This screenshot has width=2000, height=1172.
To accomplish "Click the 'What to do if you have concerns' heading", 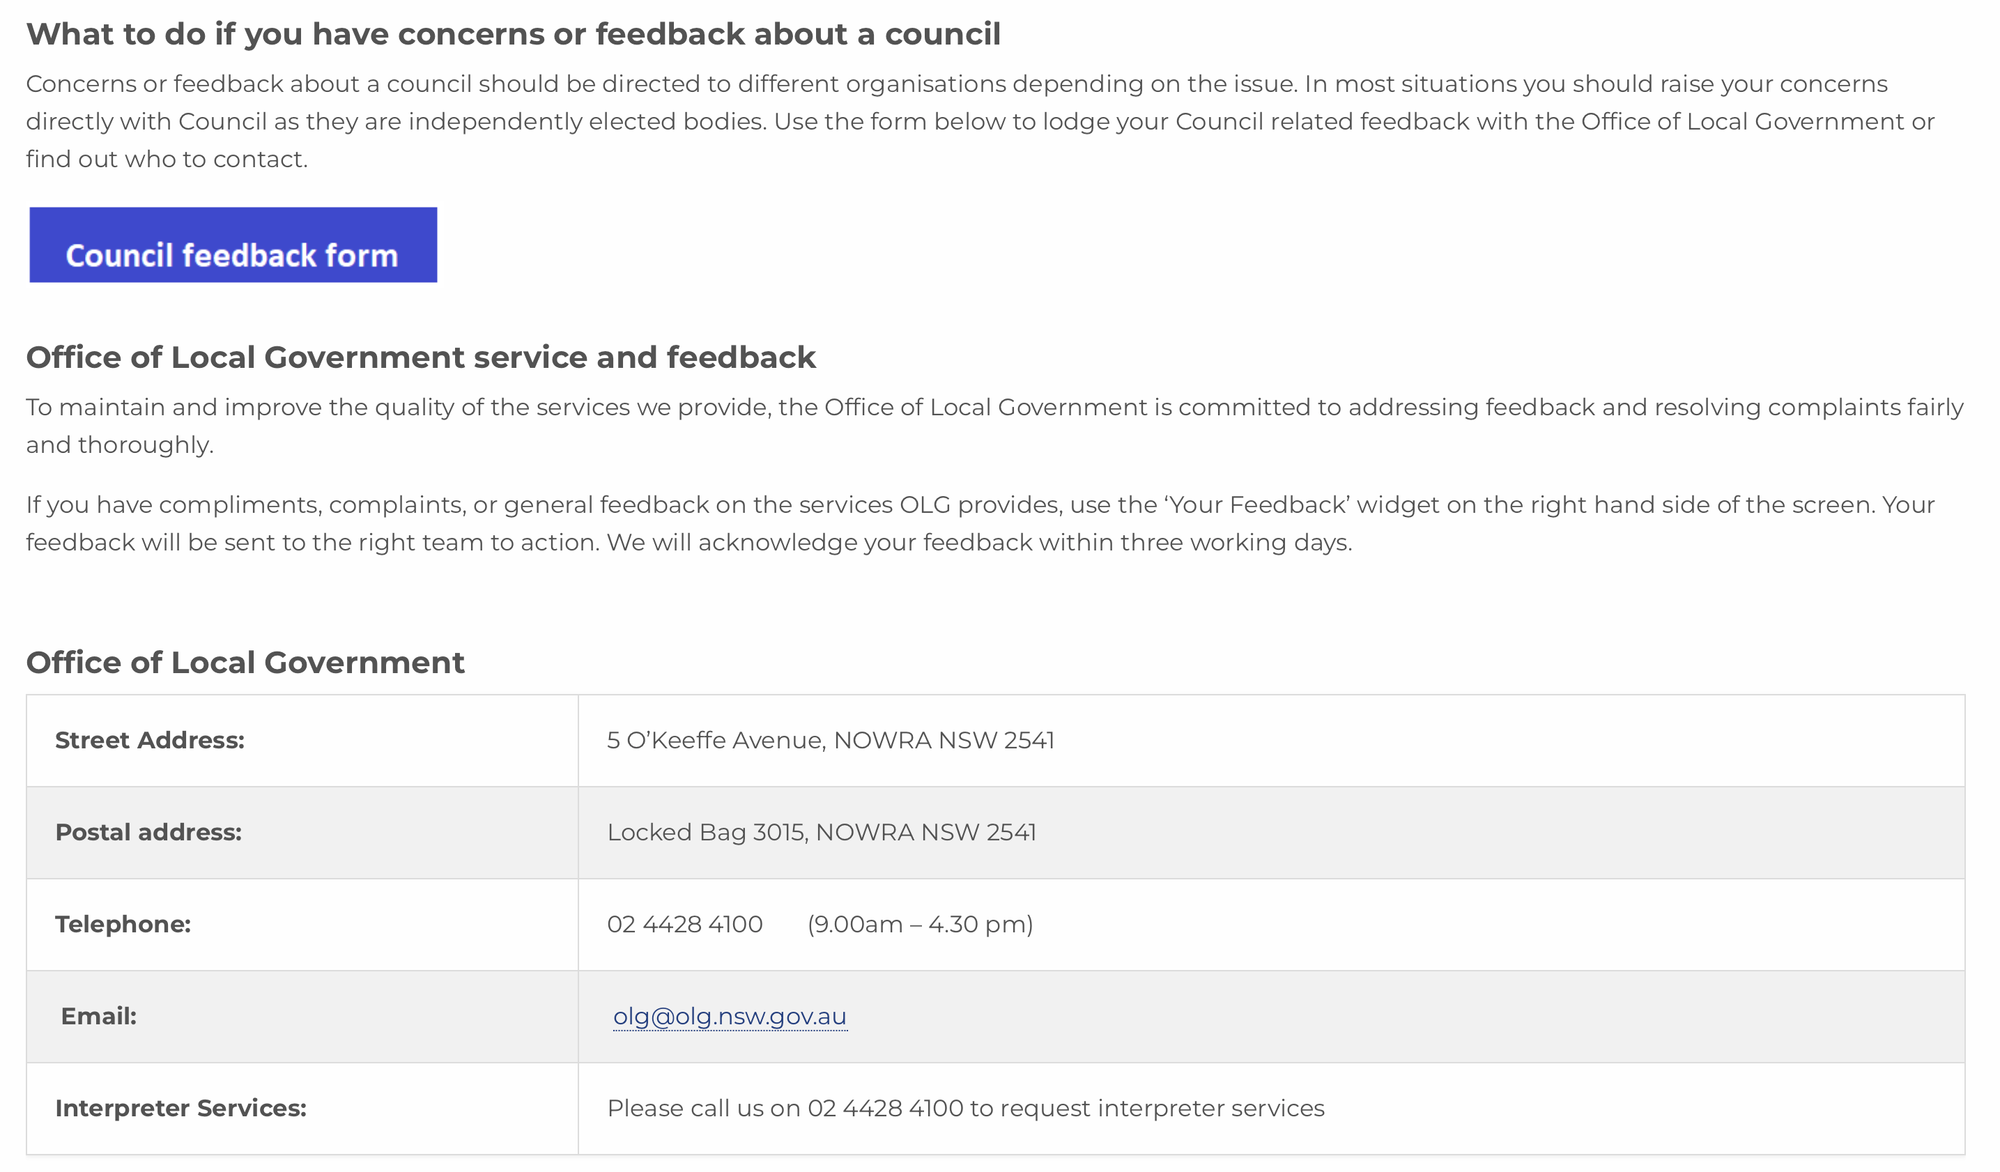I will click(513, 34).
